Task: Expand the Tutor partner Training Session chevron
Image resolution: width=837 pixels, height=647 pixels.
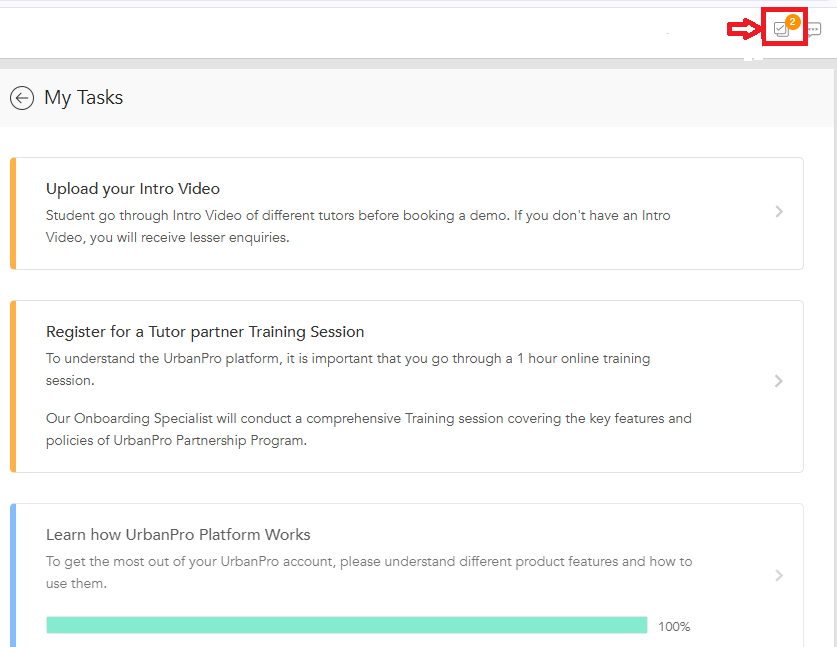Action: click(779, 381)
